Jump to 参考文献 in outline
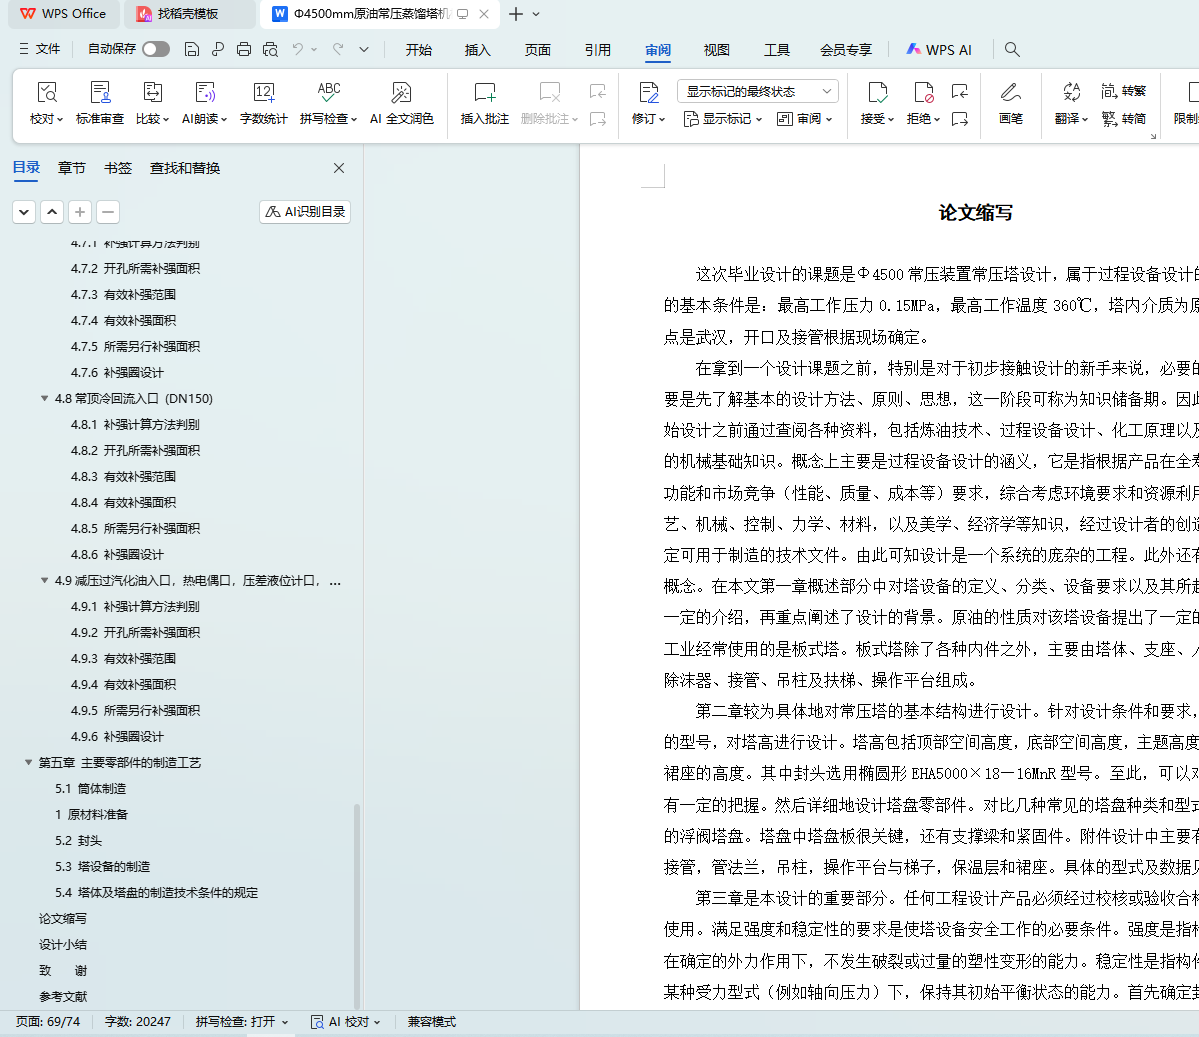1199x1037 pixels. point(63,996)
